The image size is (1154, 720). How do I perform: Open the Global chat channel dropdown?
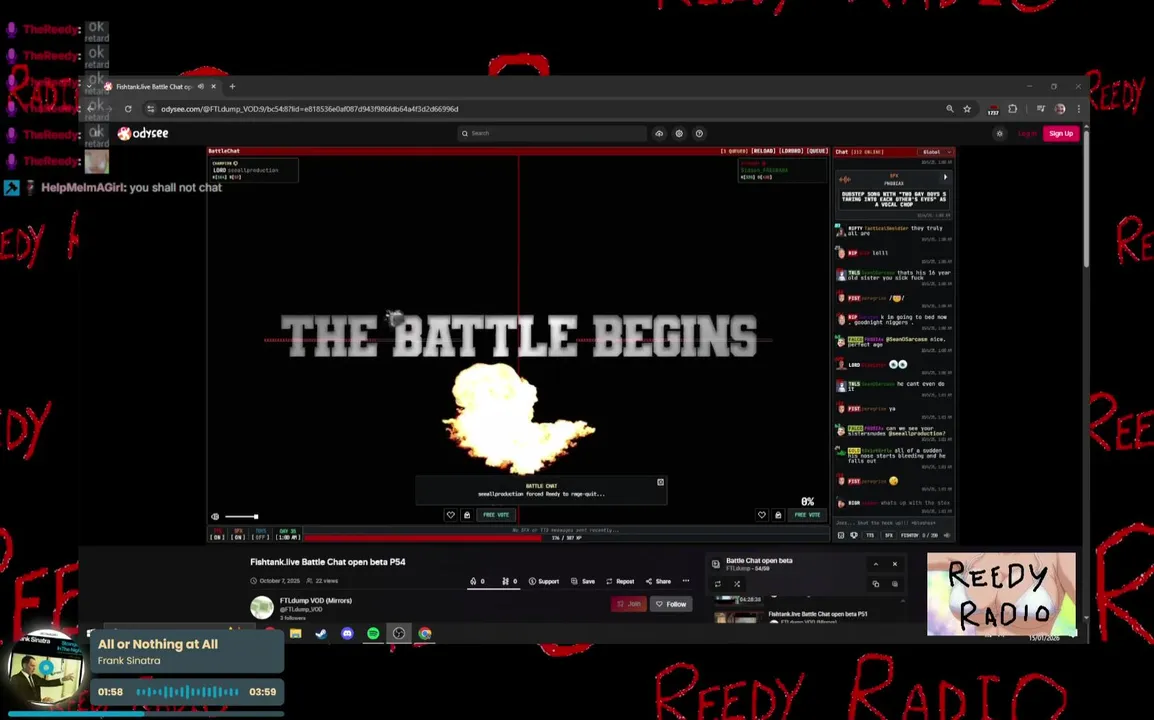[x=937, y=152]
